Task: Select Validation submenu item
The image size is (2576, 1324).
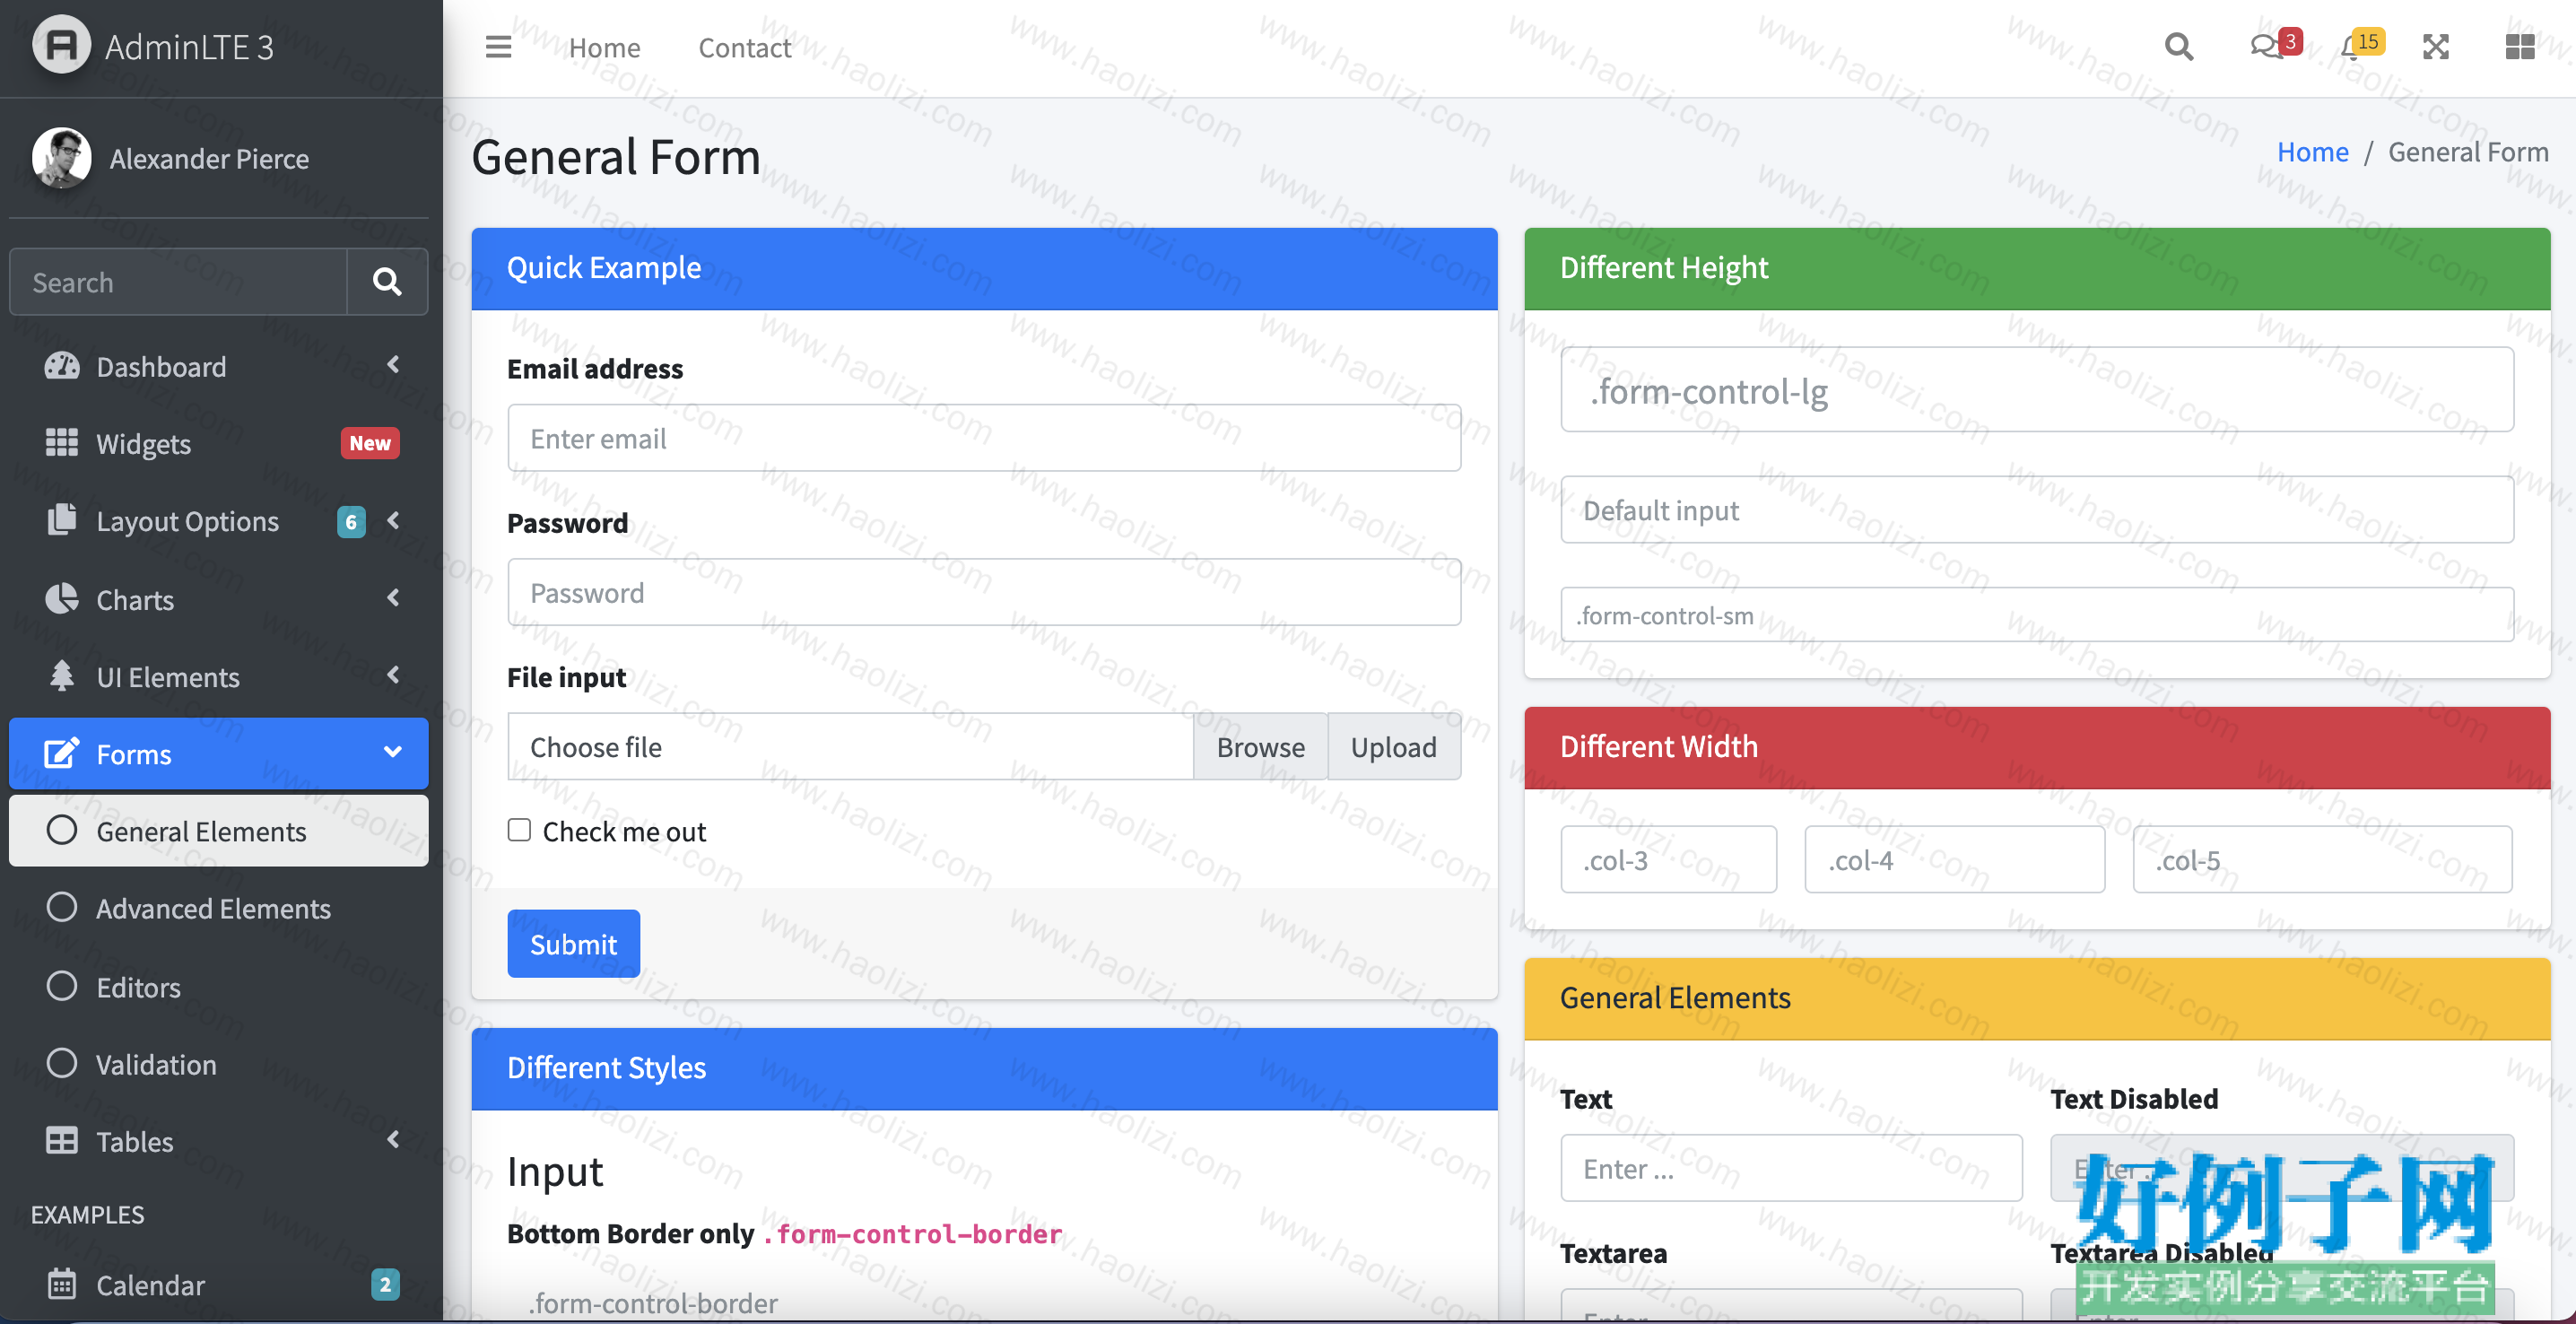Action: 218,1064
